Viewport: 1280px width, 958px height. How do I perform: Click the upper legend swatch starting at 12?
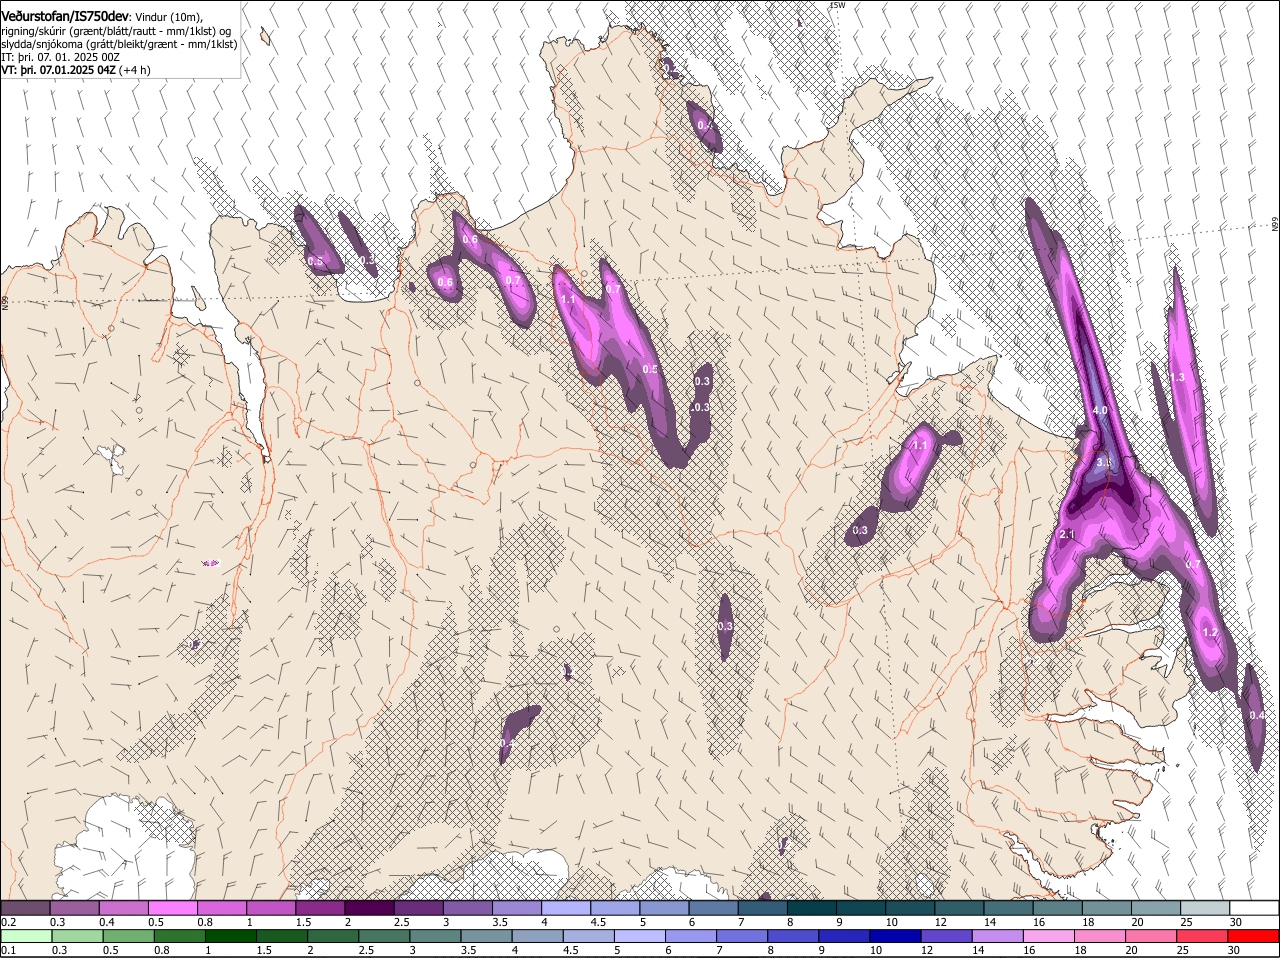coord(959,907)
